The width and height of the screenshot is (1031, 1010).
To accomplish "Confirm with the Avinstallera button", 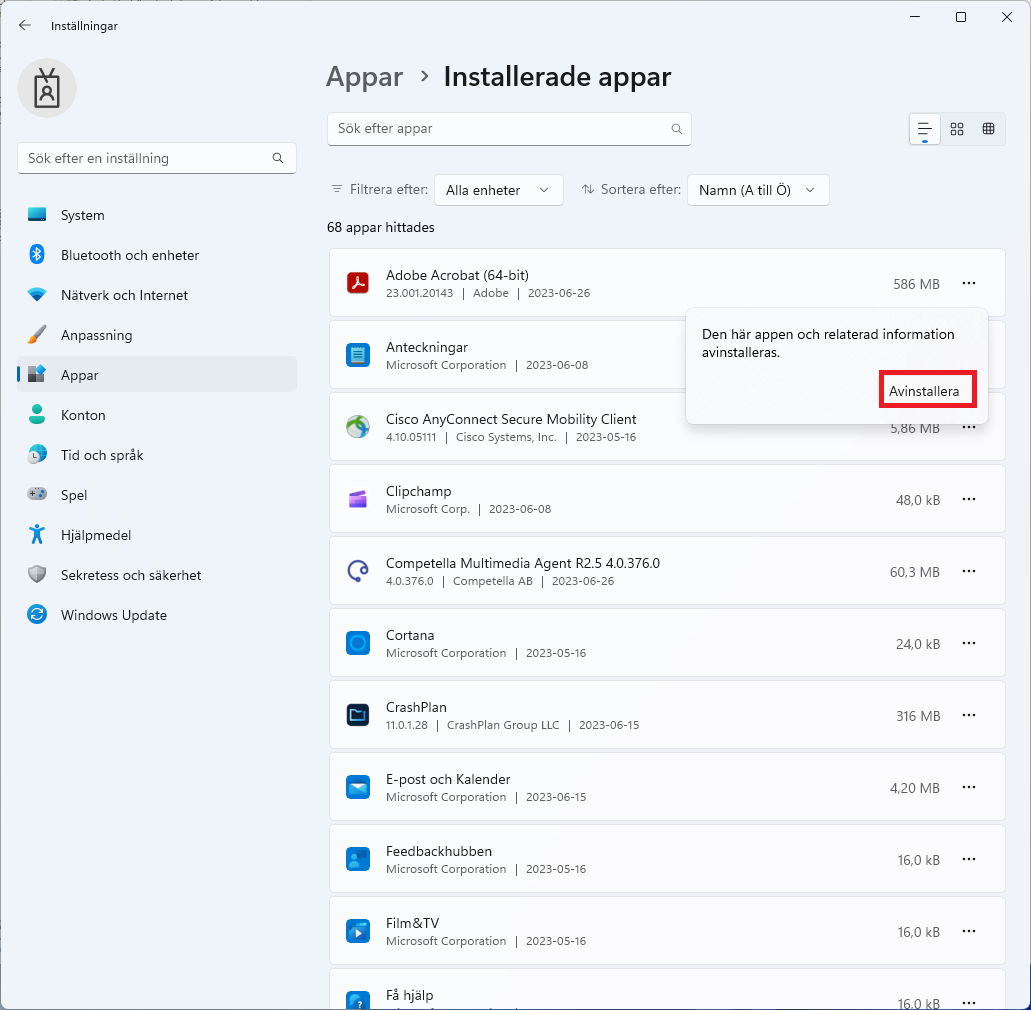I will coord(927,391).
